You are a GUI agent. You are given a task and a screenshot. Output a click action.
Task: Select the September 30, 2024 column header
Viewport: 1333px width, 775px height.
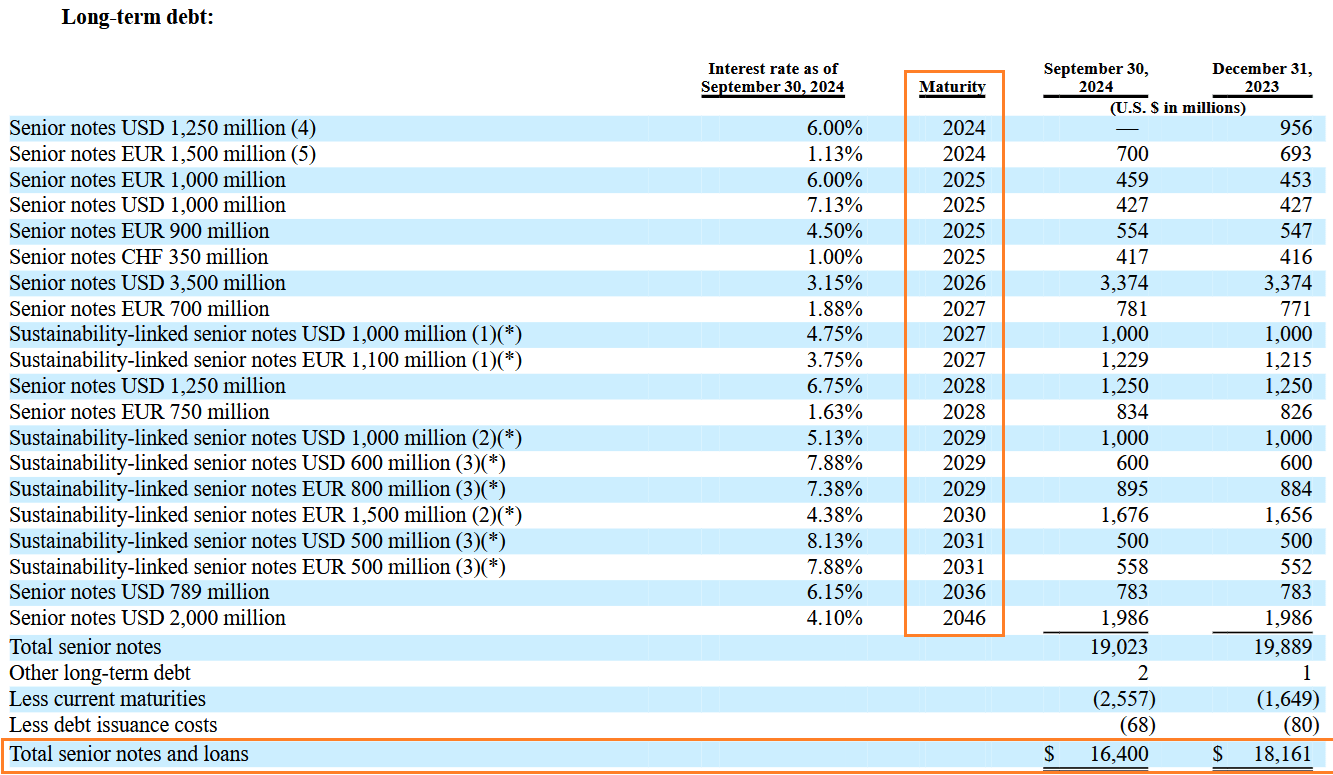click(x=1095, y=77)
